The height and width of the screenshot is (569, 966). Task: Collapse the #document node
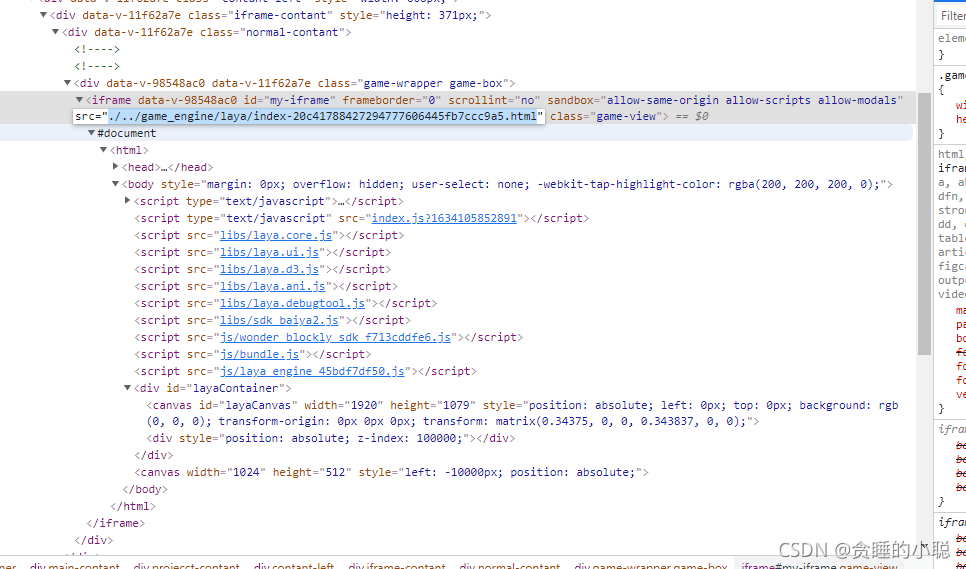click(x=91, y=133)
